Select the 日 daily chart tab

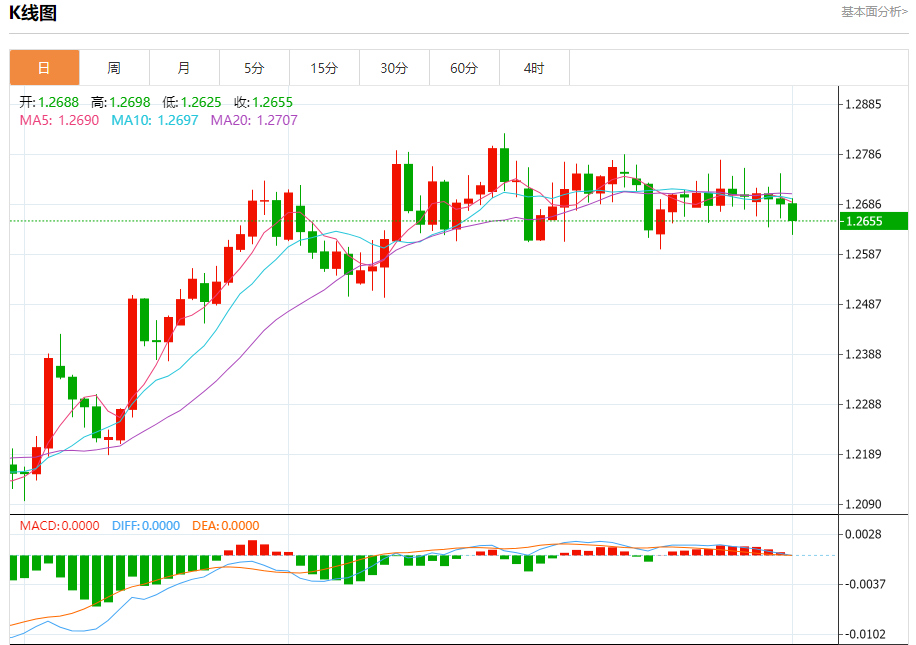pos(44,68)
